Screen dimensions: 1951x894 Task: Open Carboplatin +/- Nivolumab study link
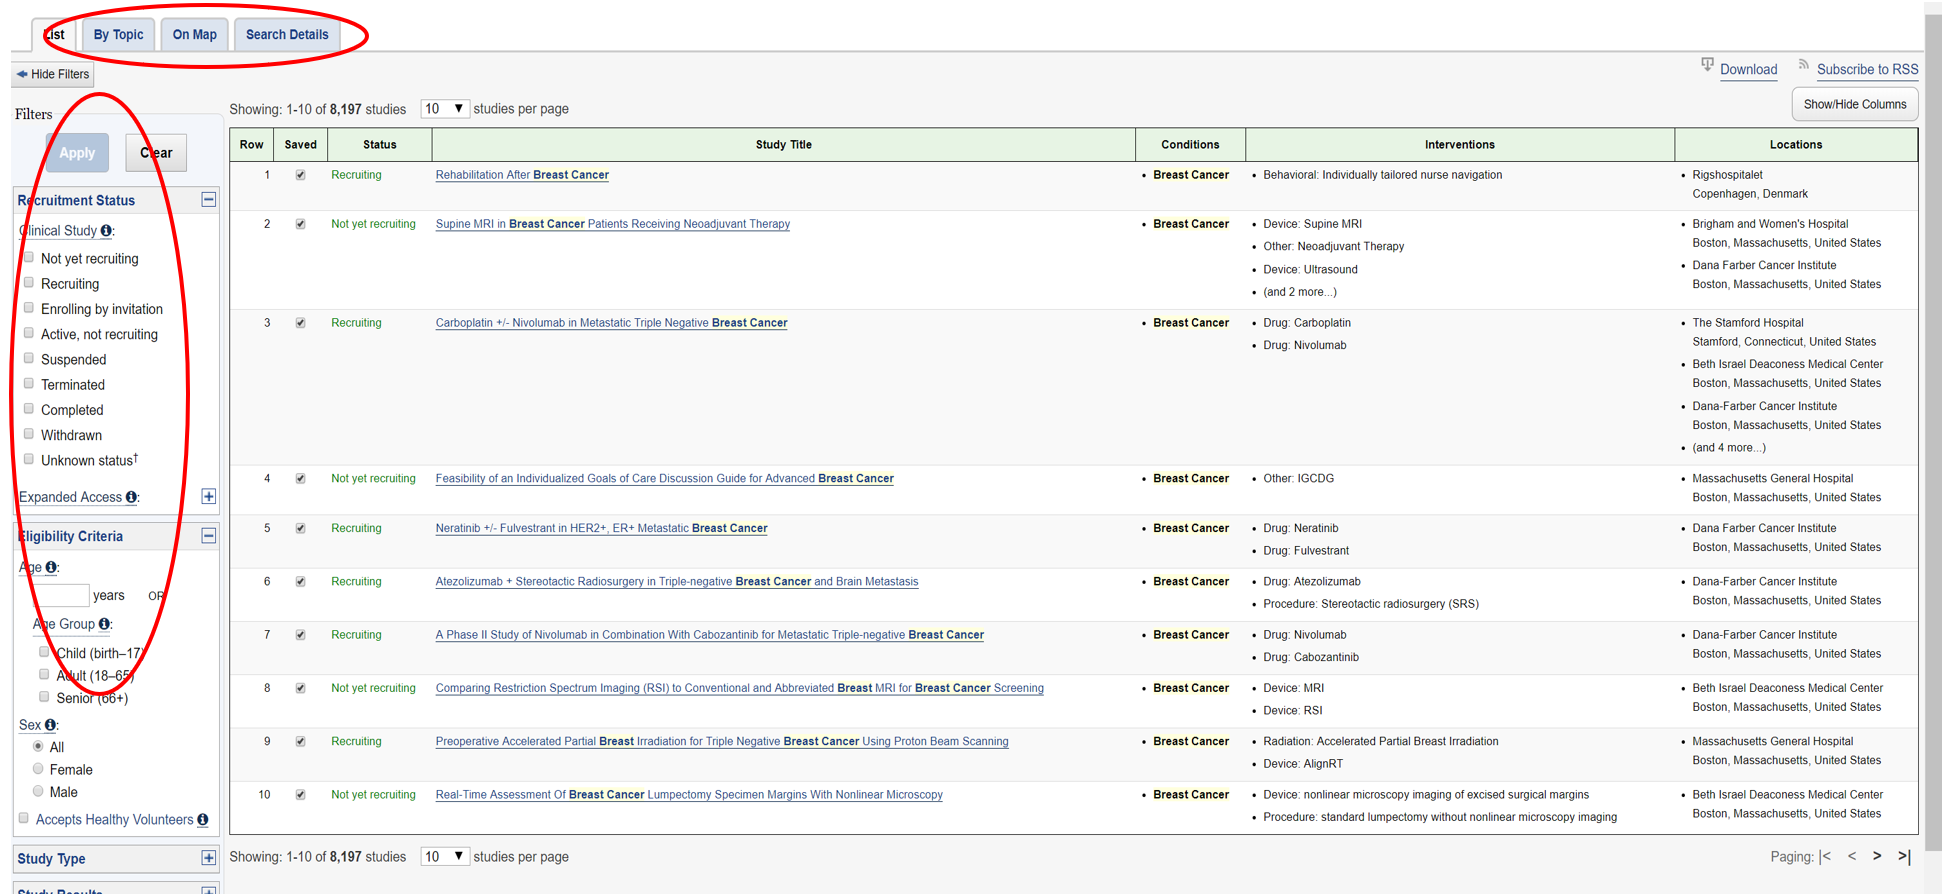(x=611, y=323)
